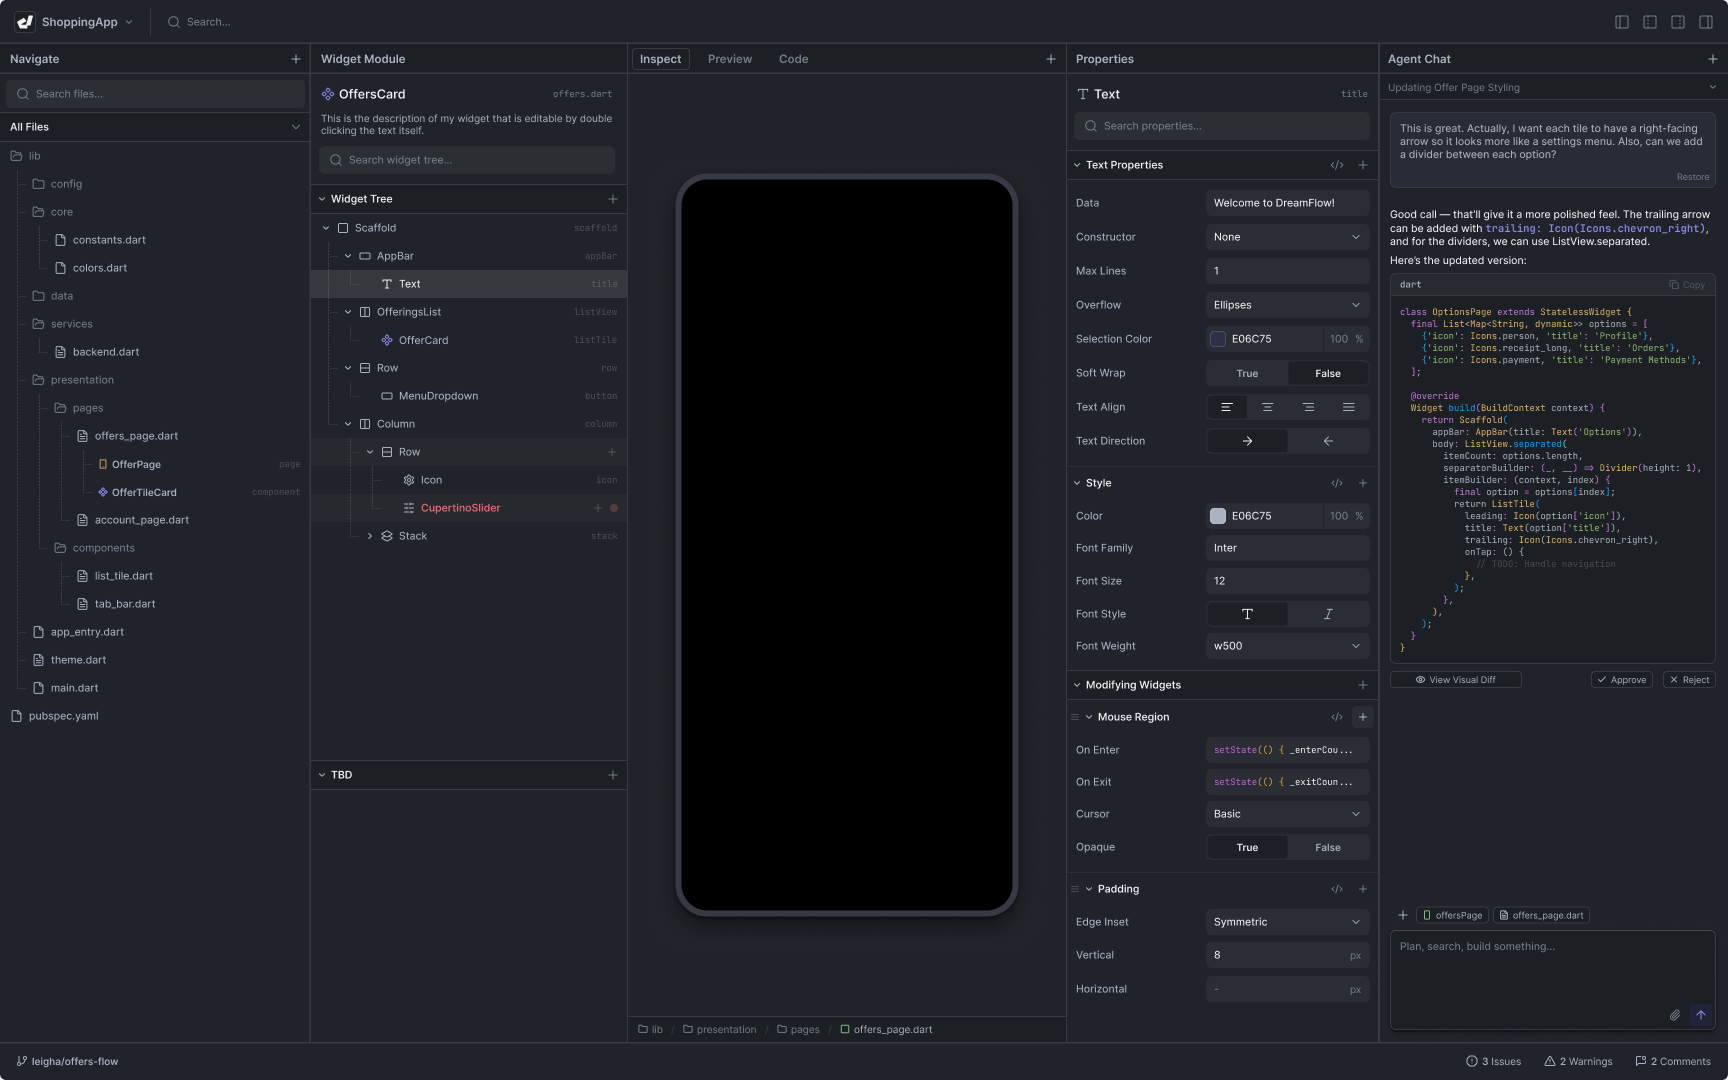This screenshot has width=1728, height=1080.
Task: Open 2 Comments in status bar
Action: tap(1673, 1061)
